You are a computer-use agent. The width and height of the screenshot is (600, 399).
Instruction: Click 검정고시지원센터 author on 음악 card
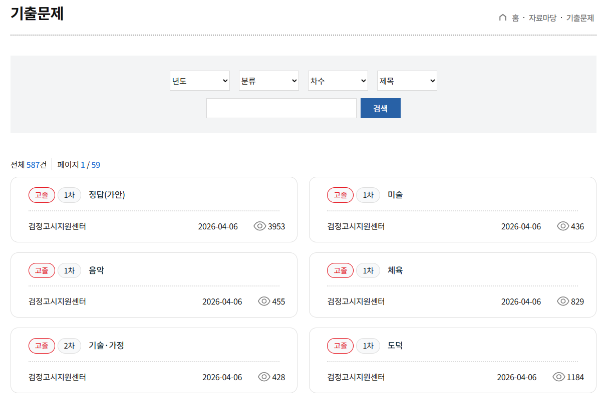pos(57,302)
